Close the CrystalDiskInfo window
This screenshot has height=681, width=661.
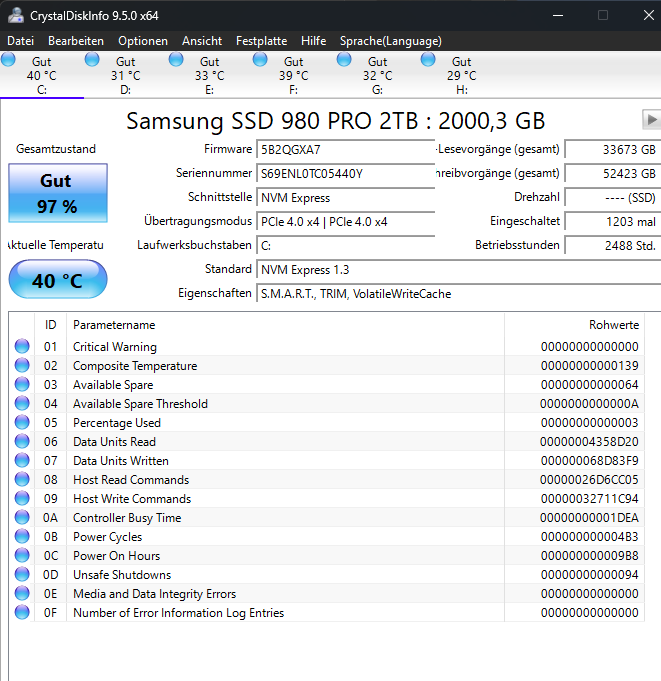pyautogui.click(x=649, y=15)
